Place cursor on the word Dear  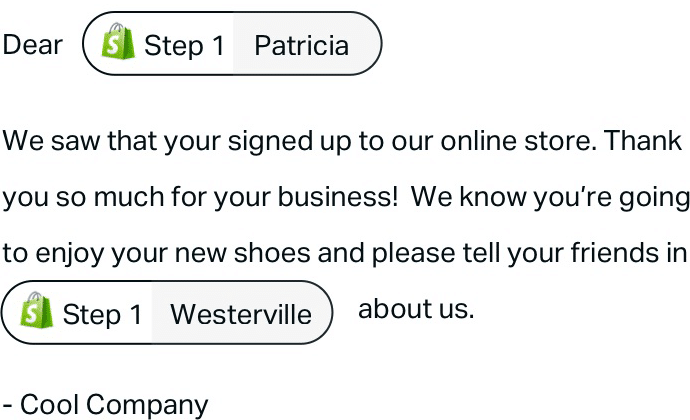[x=33, y=45]
